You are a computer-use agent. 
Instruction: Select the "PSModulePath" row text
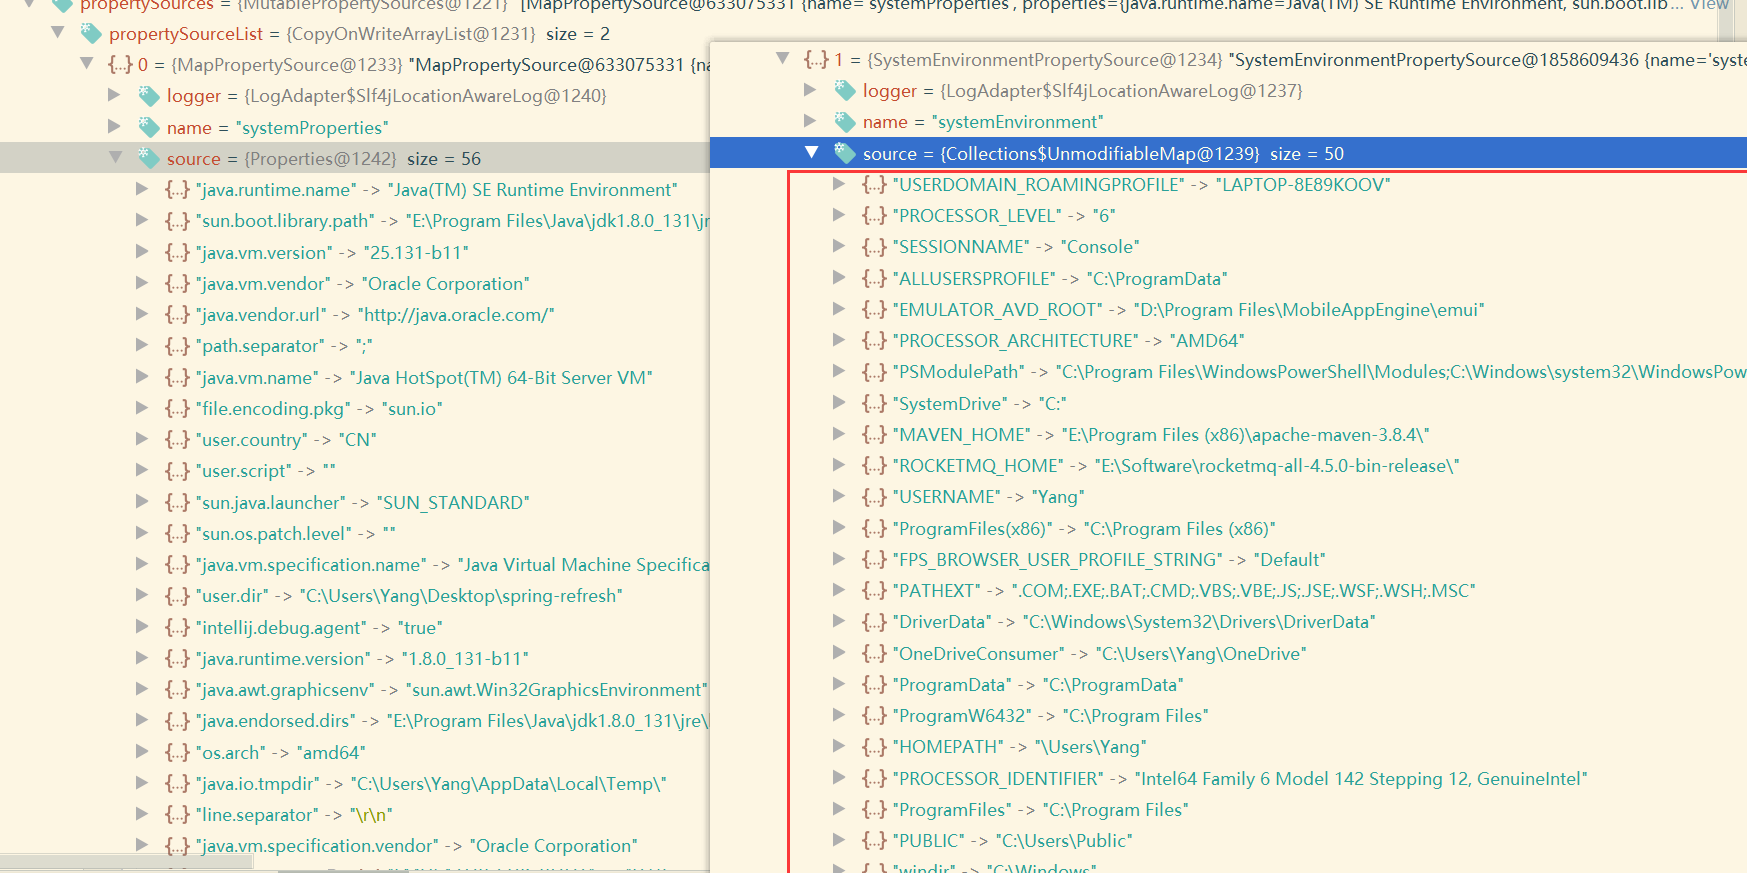1319,372
